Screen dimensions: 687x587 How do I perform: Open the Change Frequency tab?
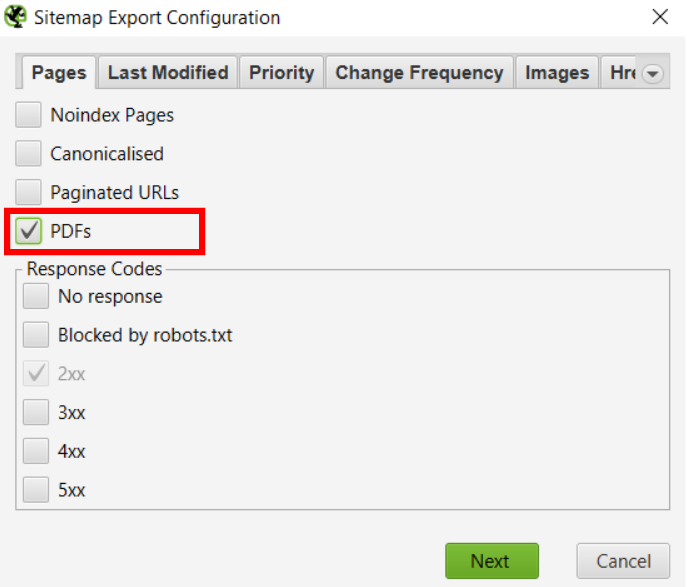point(419,73)
